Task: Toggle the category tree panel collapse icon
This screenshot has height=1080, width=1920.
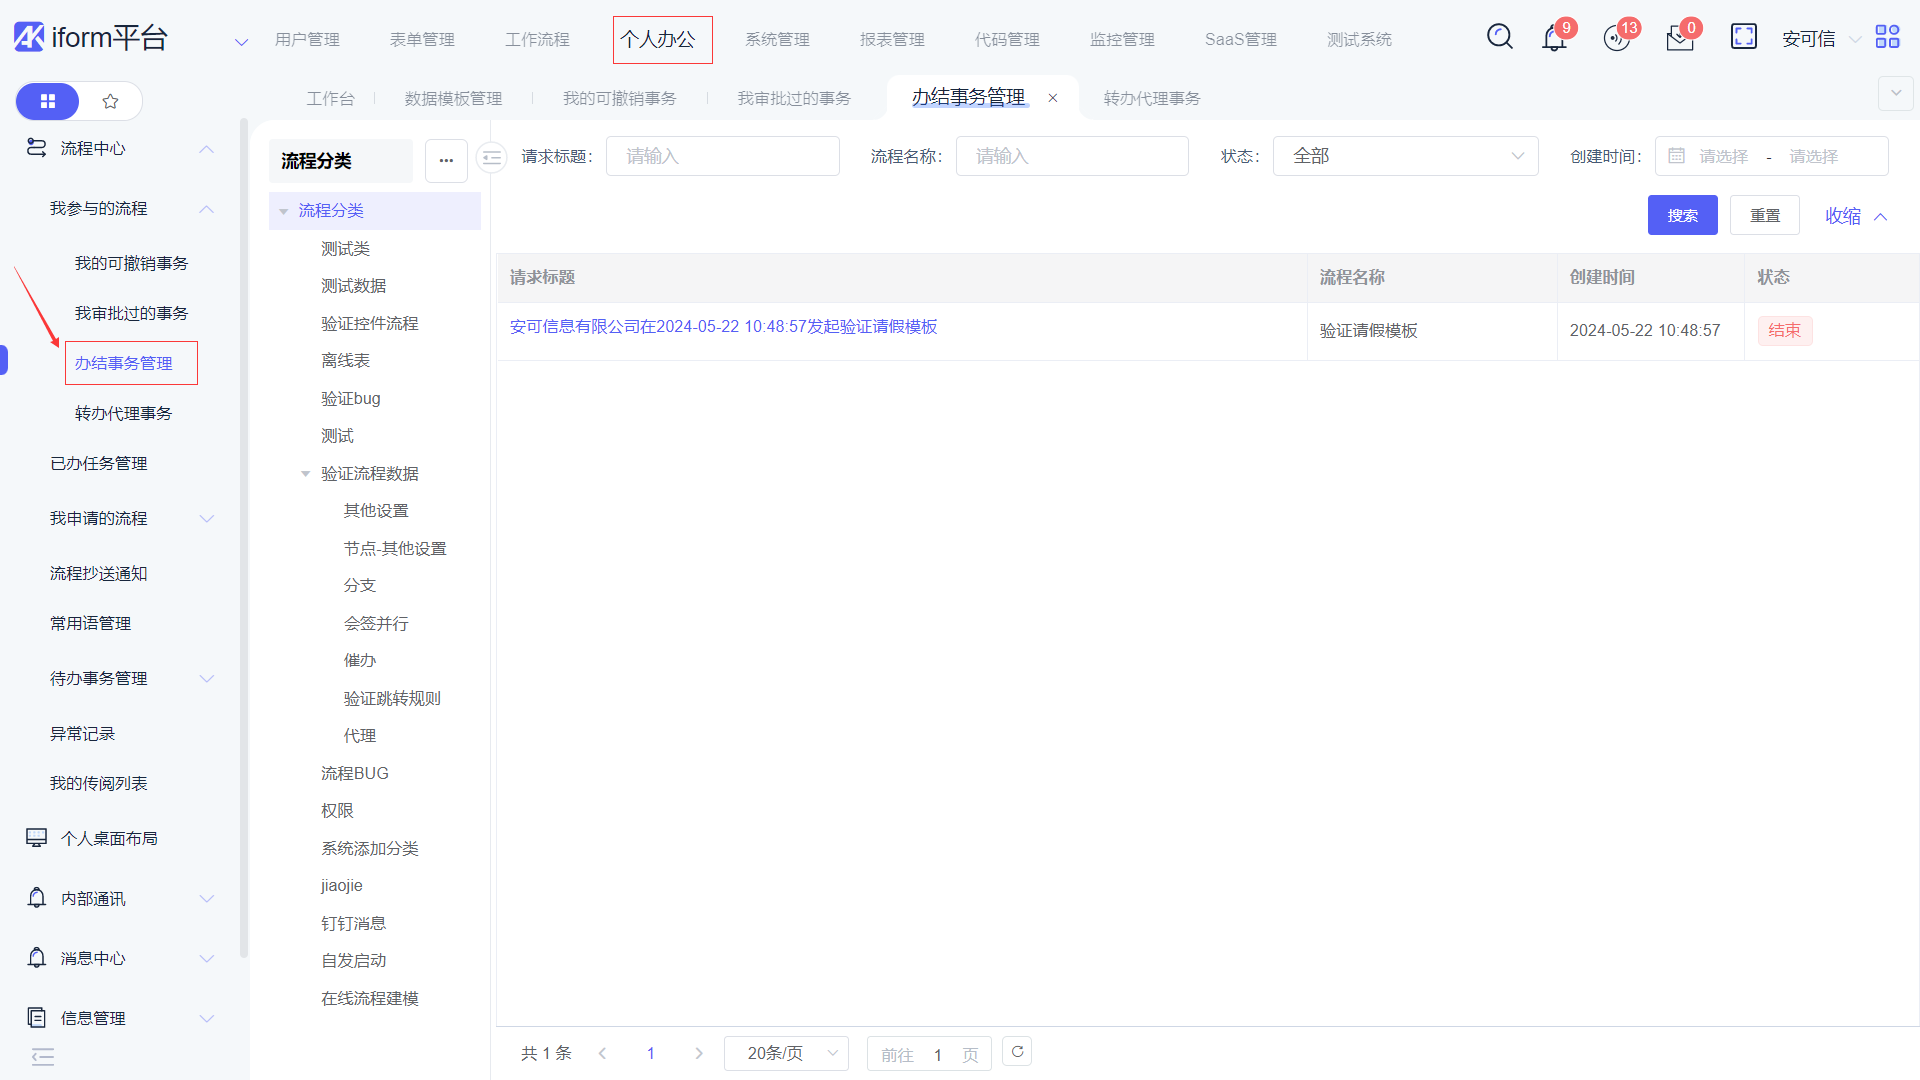Action: (491, 157)
